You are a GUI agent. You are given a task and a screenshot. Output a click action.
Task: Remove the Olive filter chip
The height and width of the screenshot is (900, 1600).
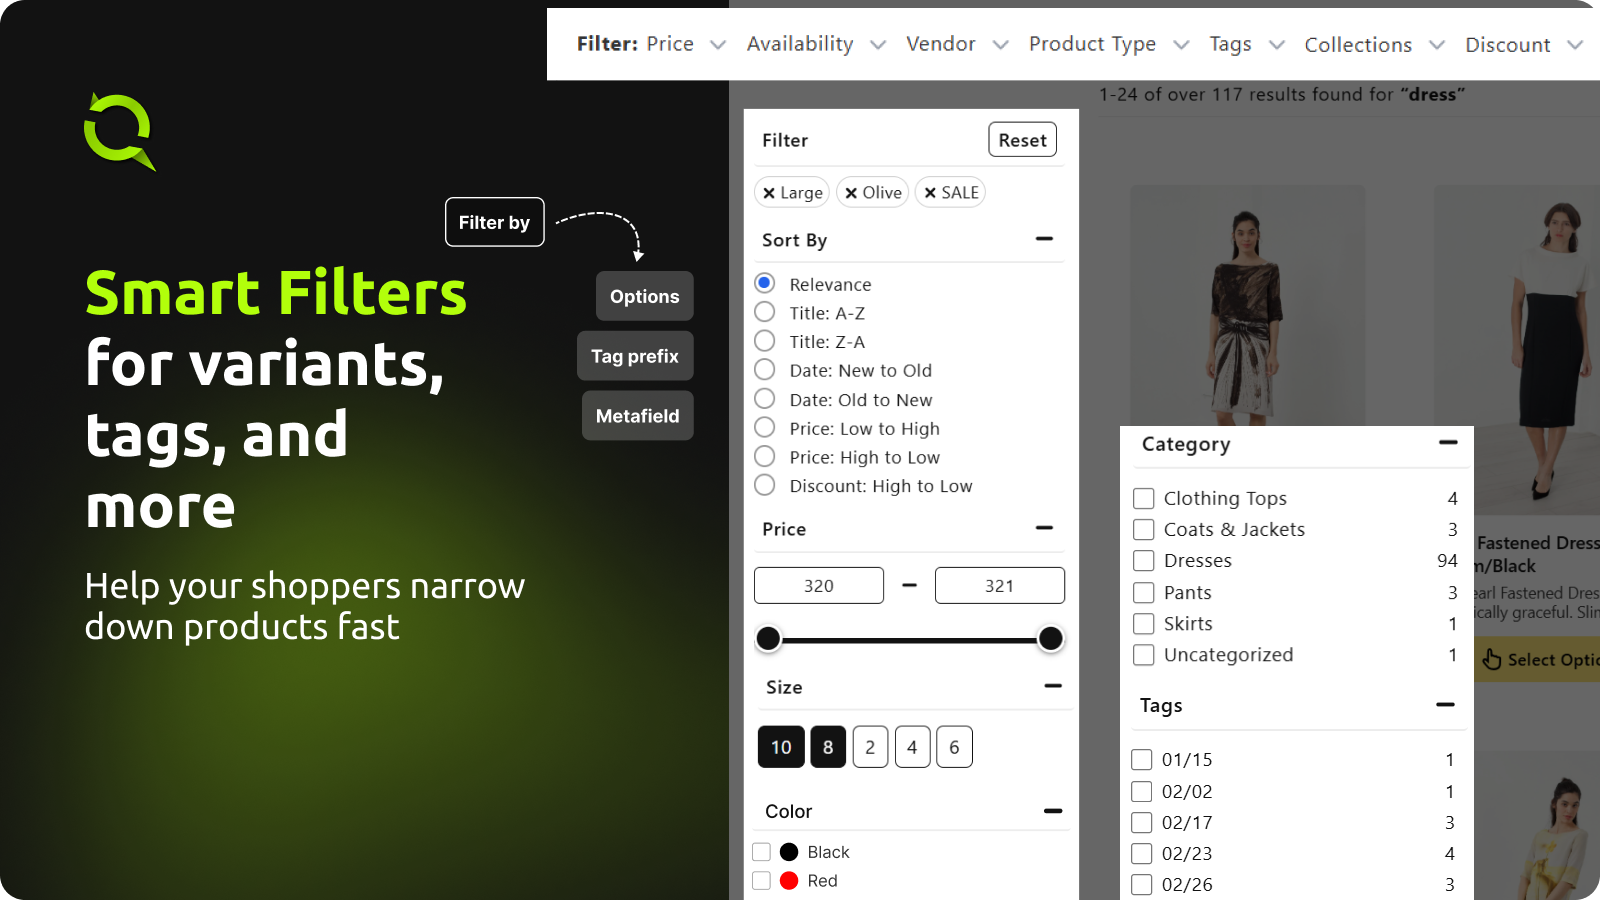click(x=851, y=192)
